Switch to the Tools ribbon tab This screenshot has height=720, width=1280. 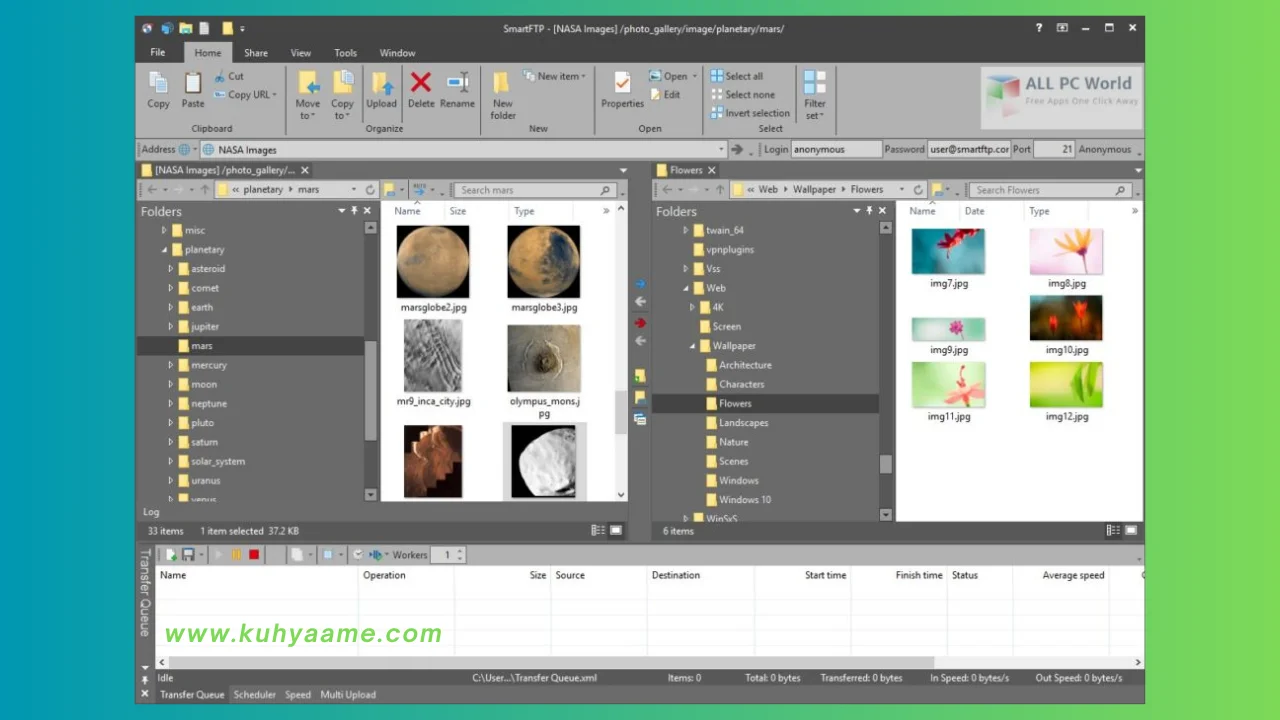(x=345, y=53)
